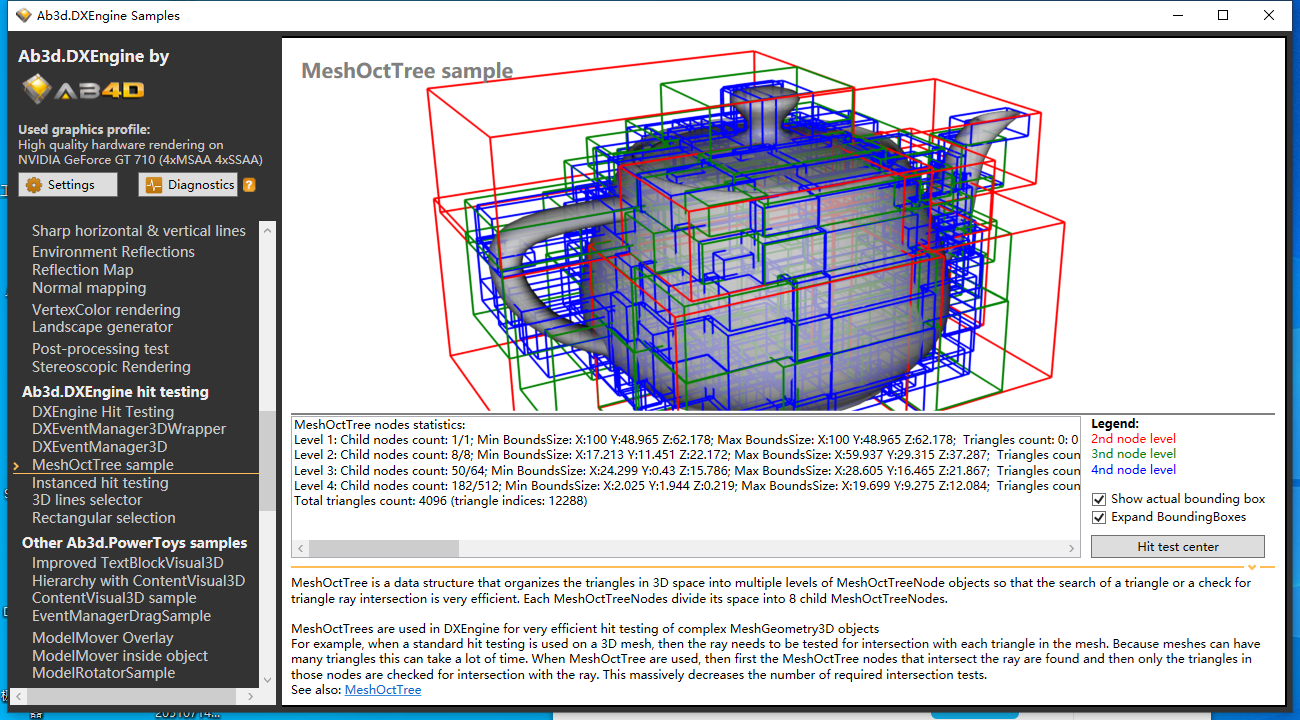
Task: Disable the 'Show actual bounding box' checkbox
Action: (1098, 499)
